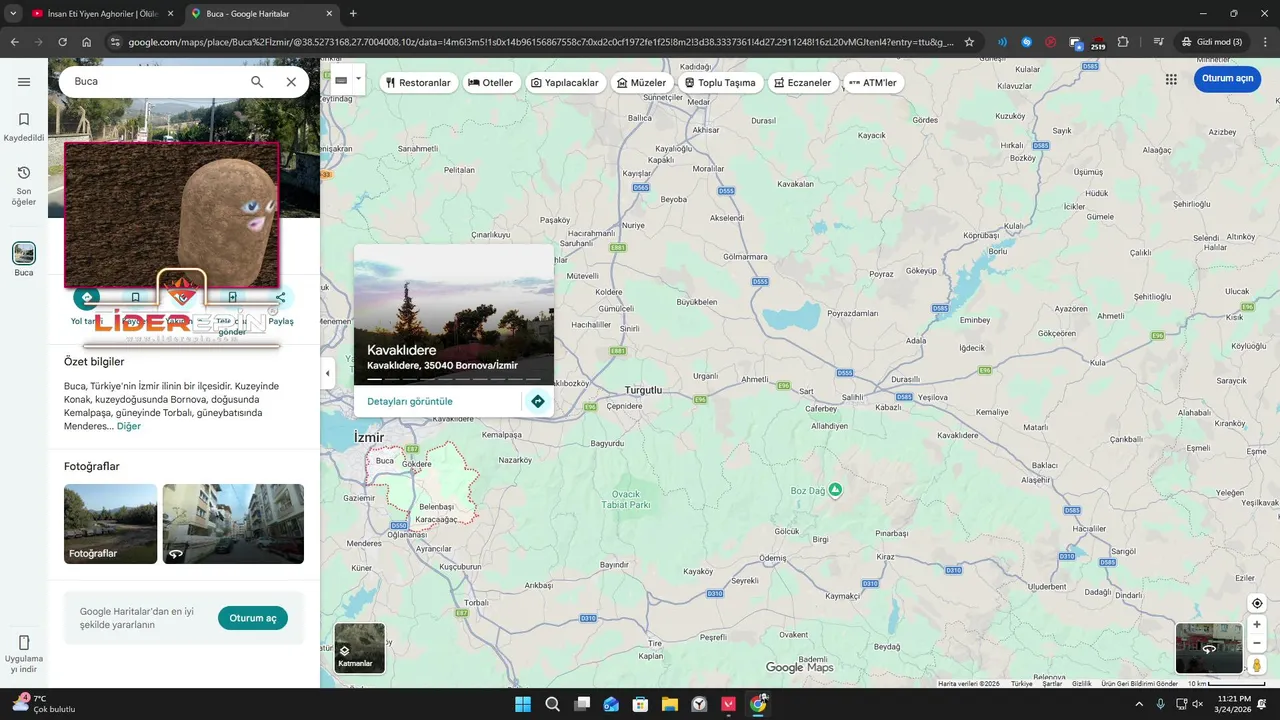Click the Kaydet bookmark icon
This screenshot has width=1280, height=720.
(136, 297)
